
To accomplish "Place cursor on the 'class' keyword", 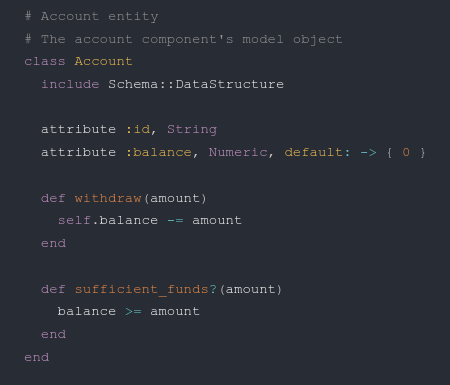I will (45, 61).
